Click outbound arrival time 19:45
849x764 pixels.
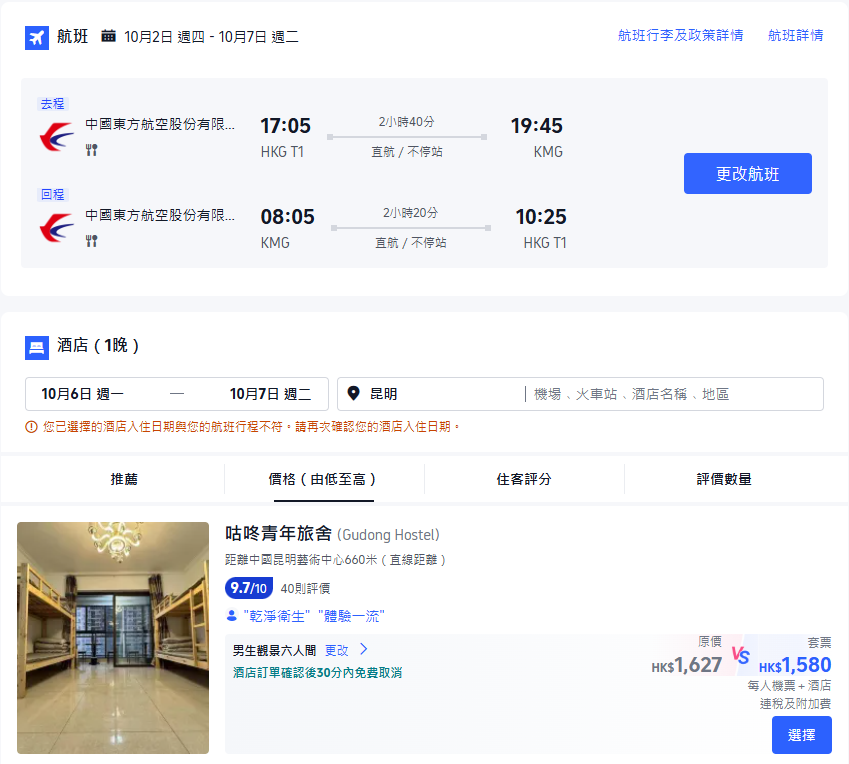pyautogui.click(x=537, y=126)
